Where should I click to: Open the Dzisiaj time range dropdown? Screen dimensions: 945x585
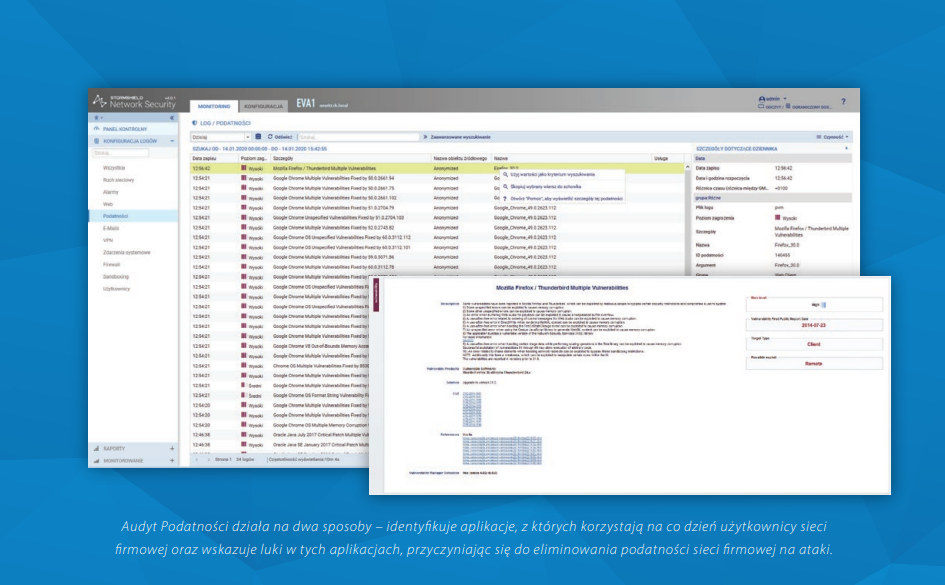220,136
